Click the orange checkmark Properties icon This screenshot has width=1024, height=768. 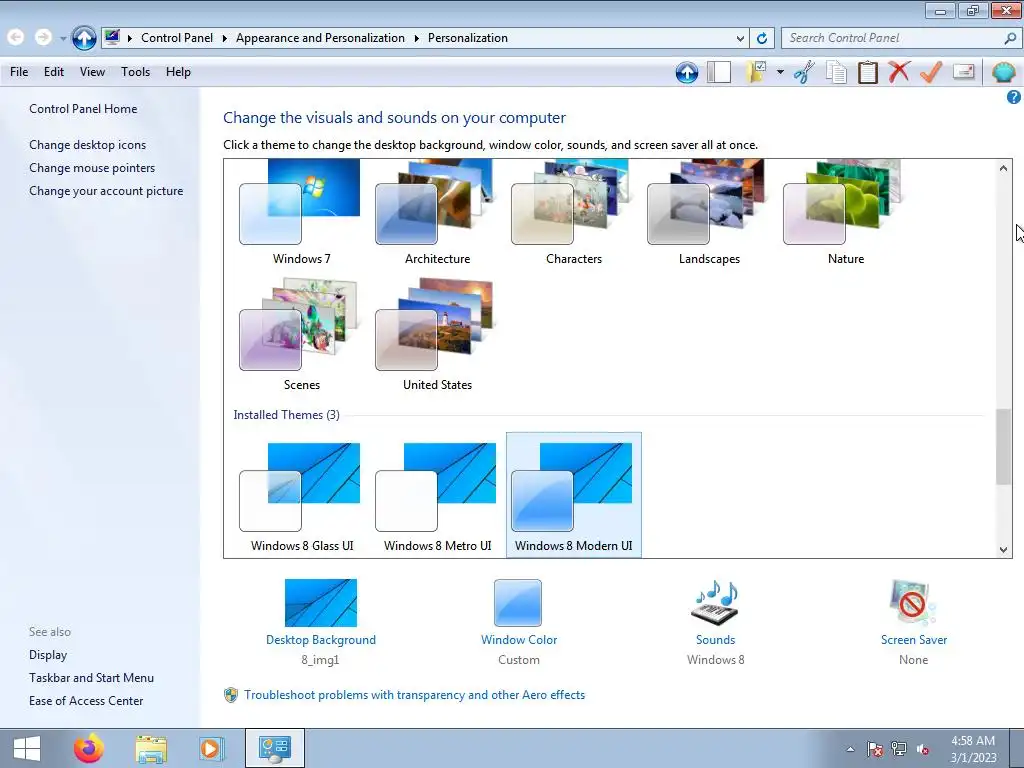(x=931, y=72)
